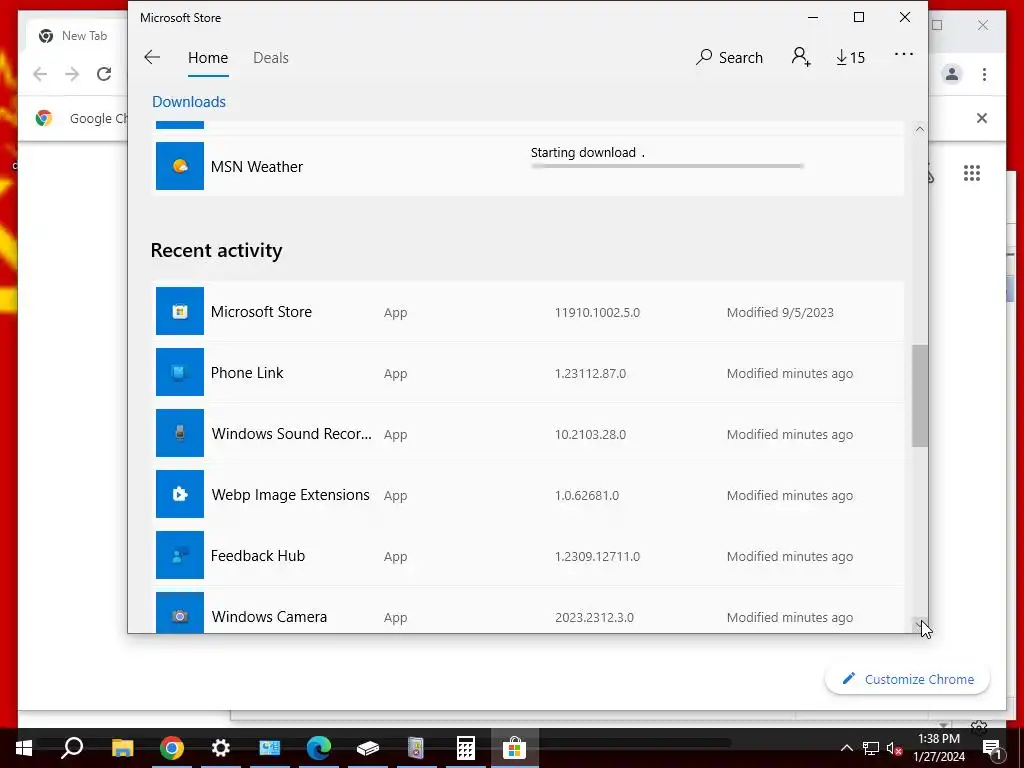
Task: Click Chrome's forward navigation arrow
Action: coord(72,74)
